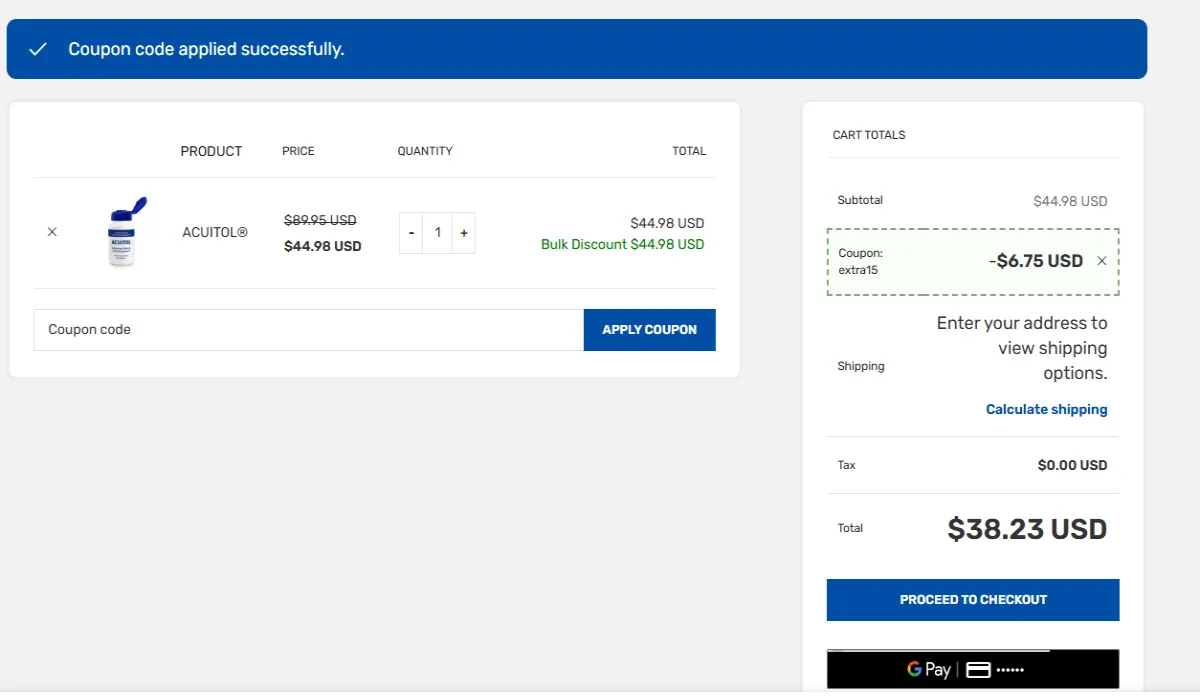The image size is (1200, 696).
Task: Decrease quantity with the minus button
Action: pos(411,233)
